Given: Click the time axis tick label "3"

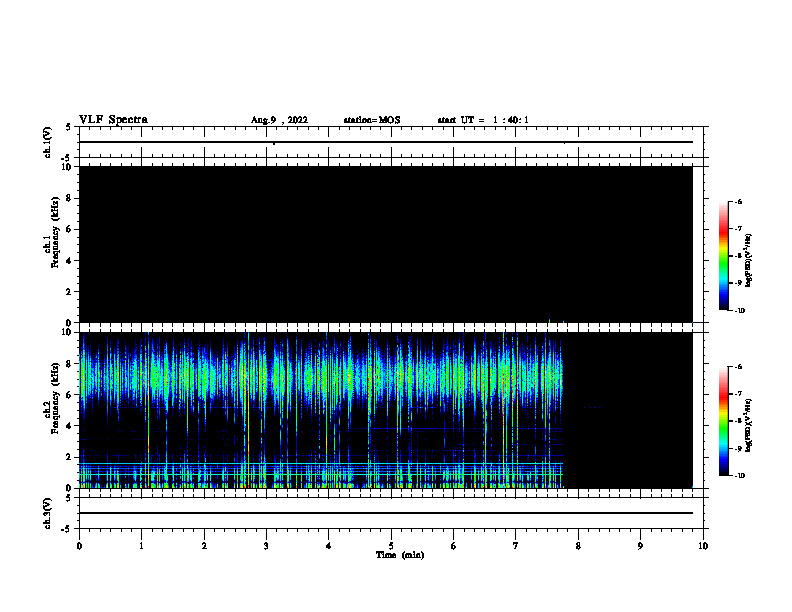Looking at the screenshot, I should click(266, 546).
